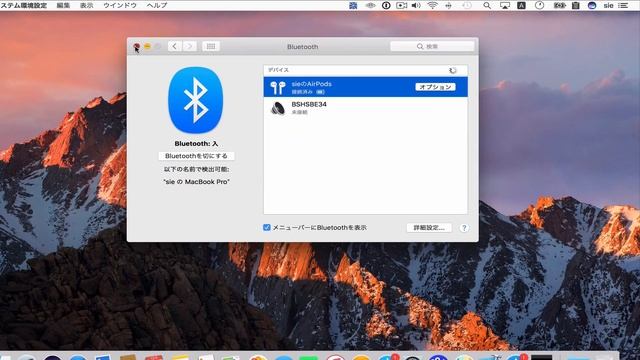Click the blue pixelated icon in the menu bar

coord(353,5)
